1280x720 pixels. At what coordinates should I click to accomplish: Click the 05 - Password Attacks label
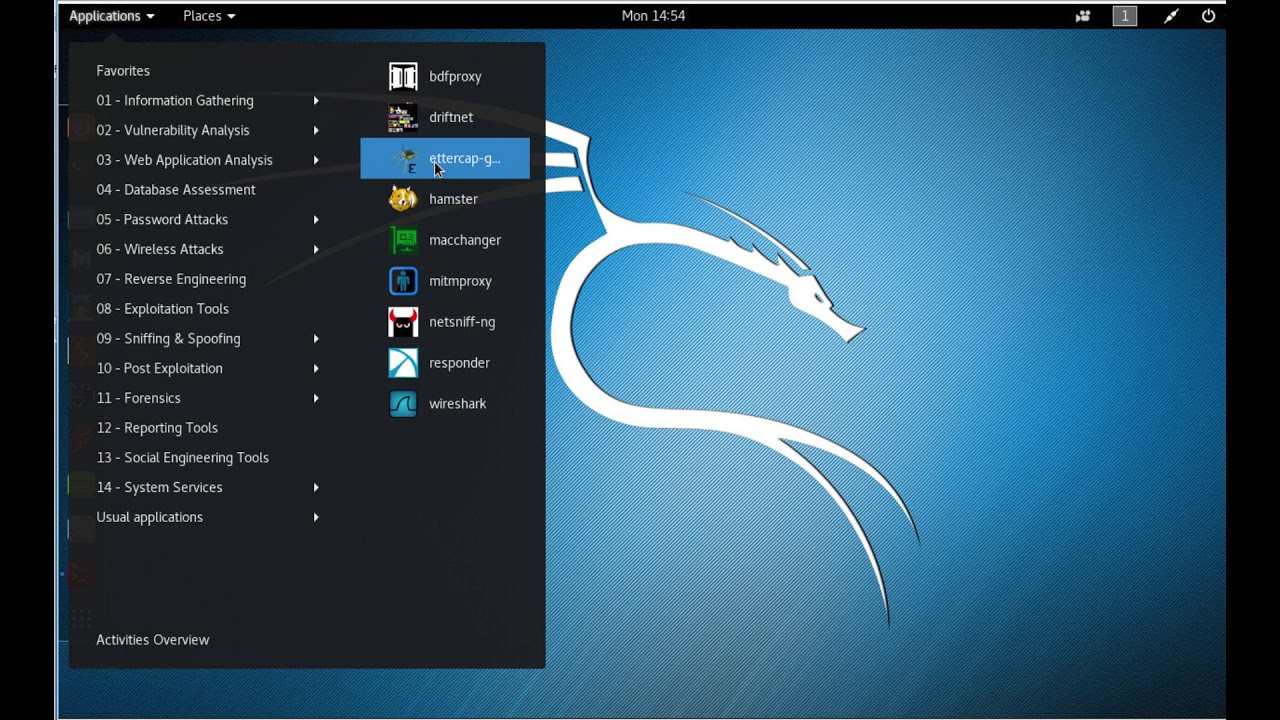(x=162, y=220)
